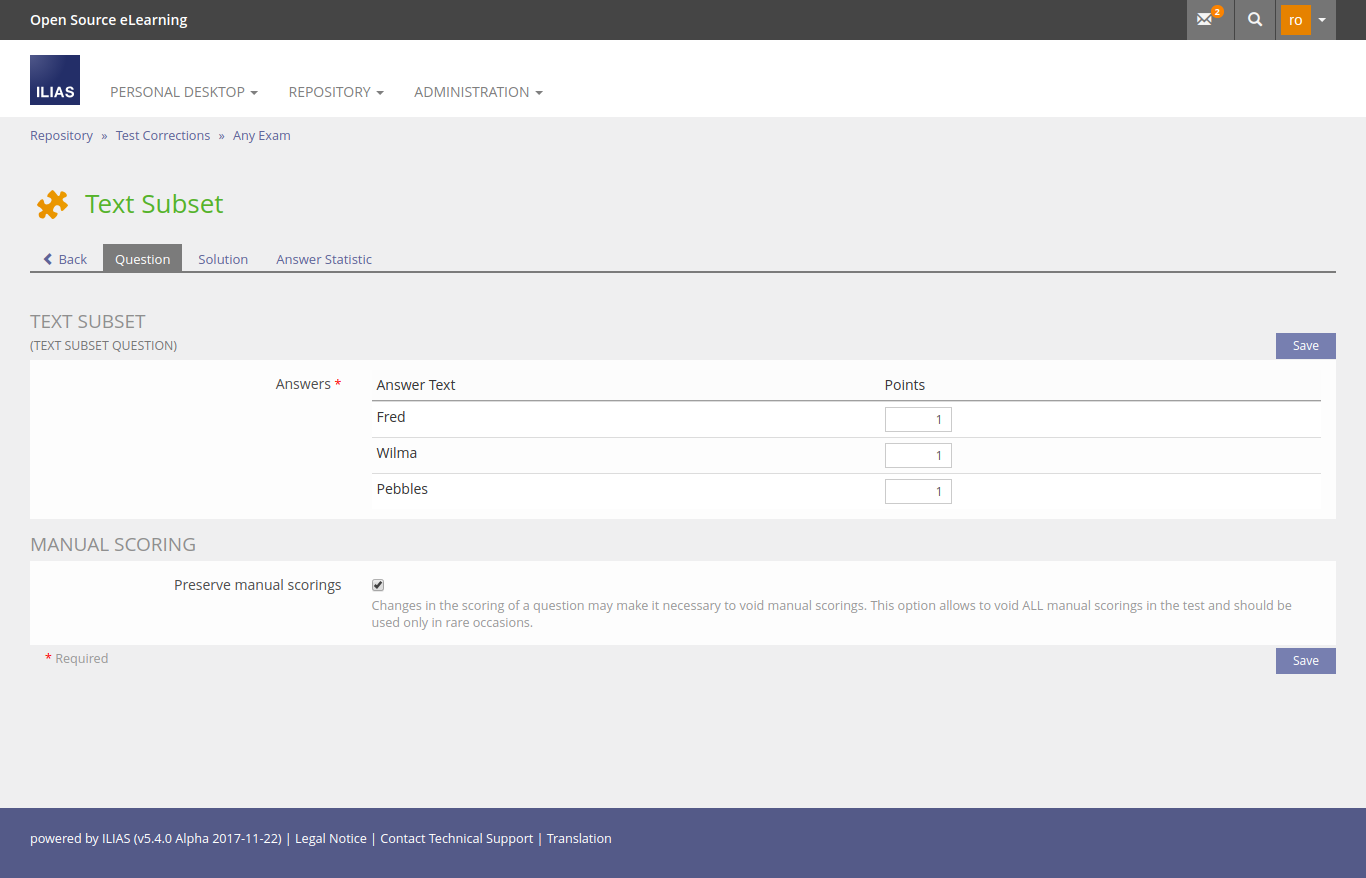Viewport: 1366px width, 878px height.
Task: Open the Administration dropdown menu
Action: pyautogui.click(x=478, y=92)
